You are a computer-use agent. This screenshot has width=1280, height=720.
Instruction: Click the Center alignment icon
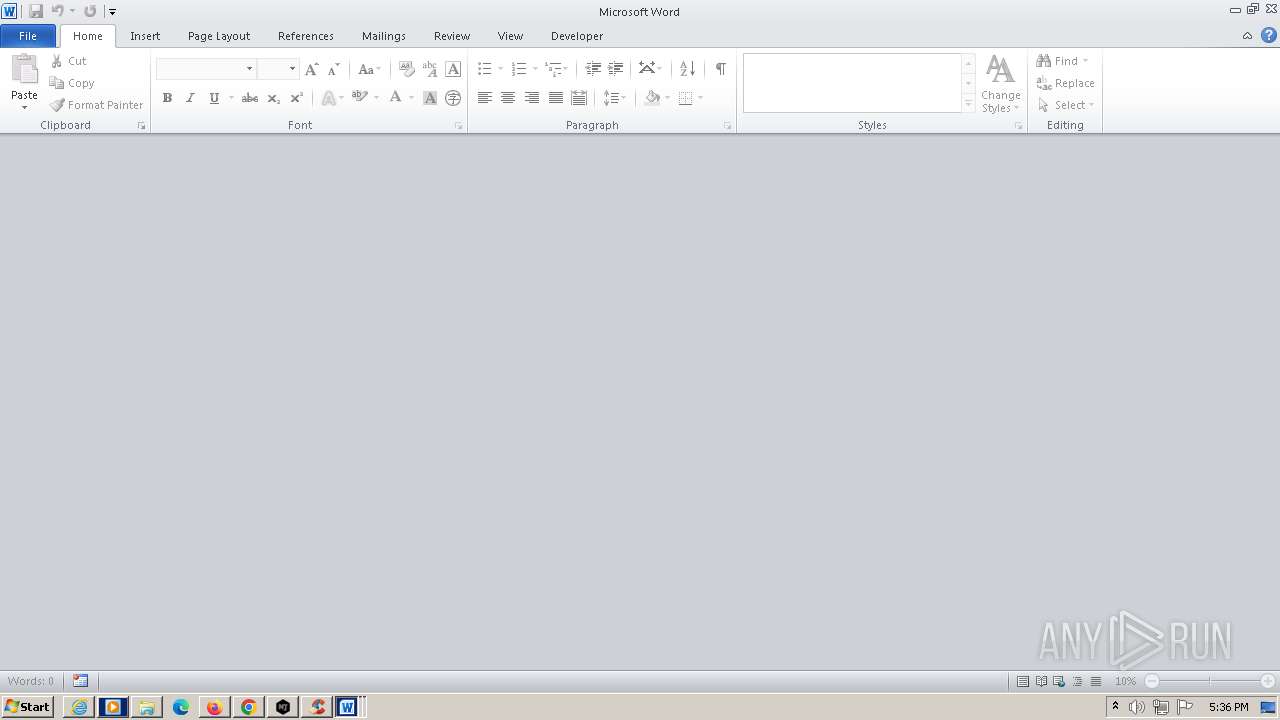point(508,98)
